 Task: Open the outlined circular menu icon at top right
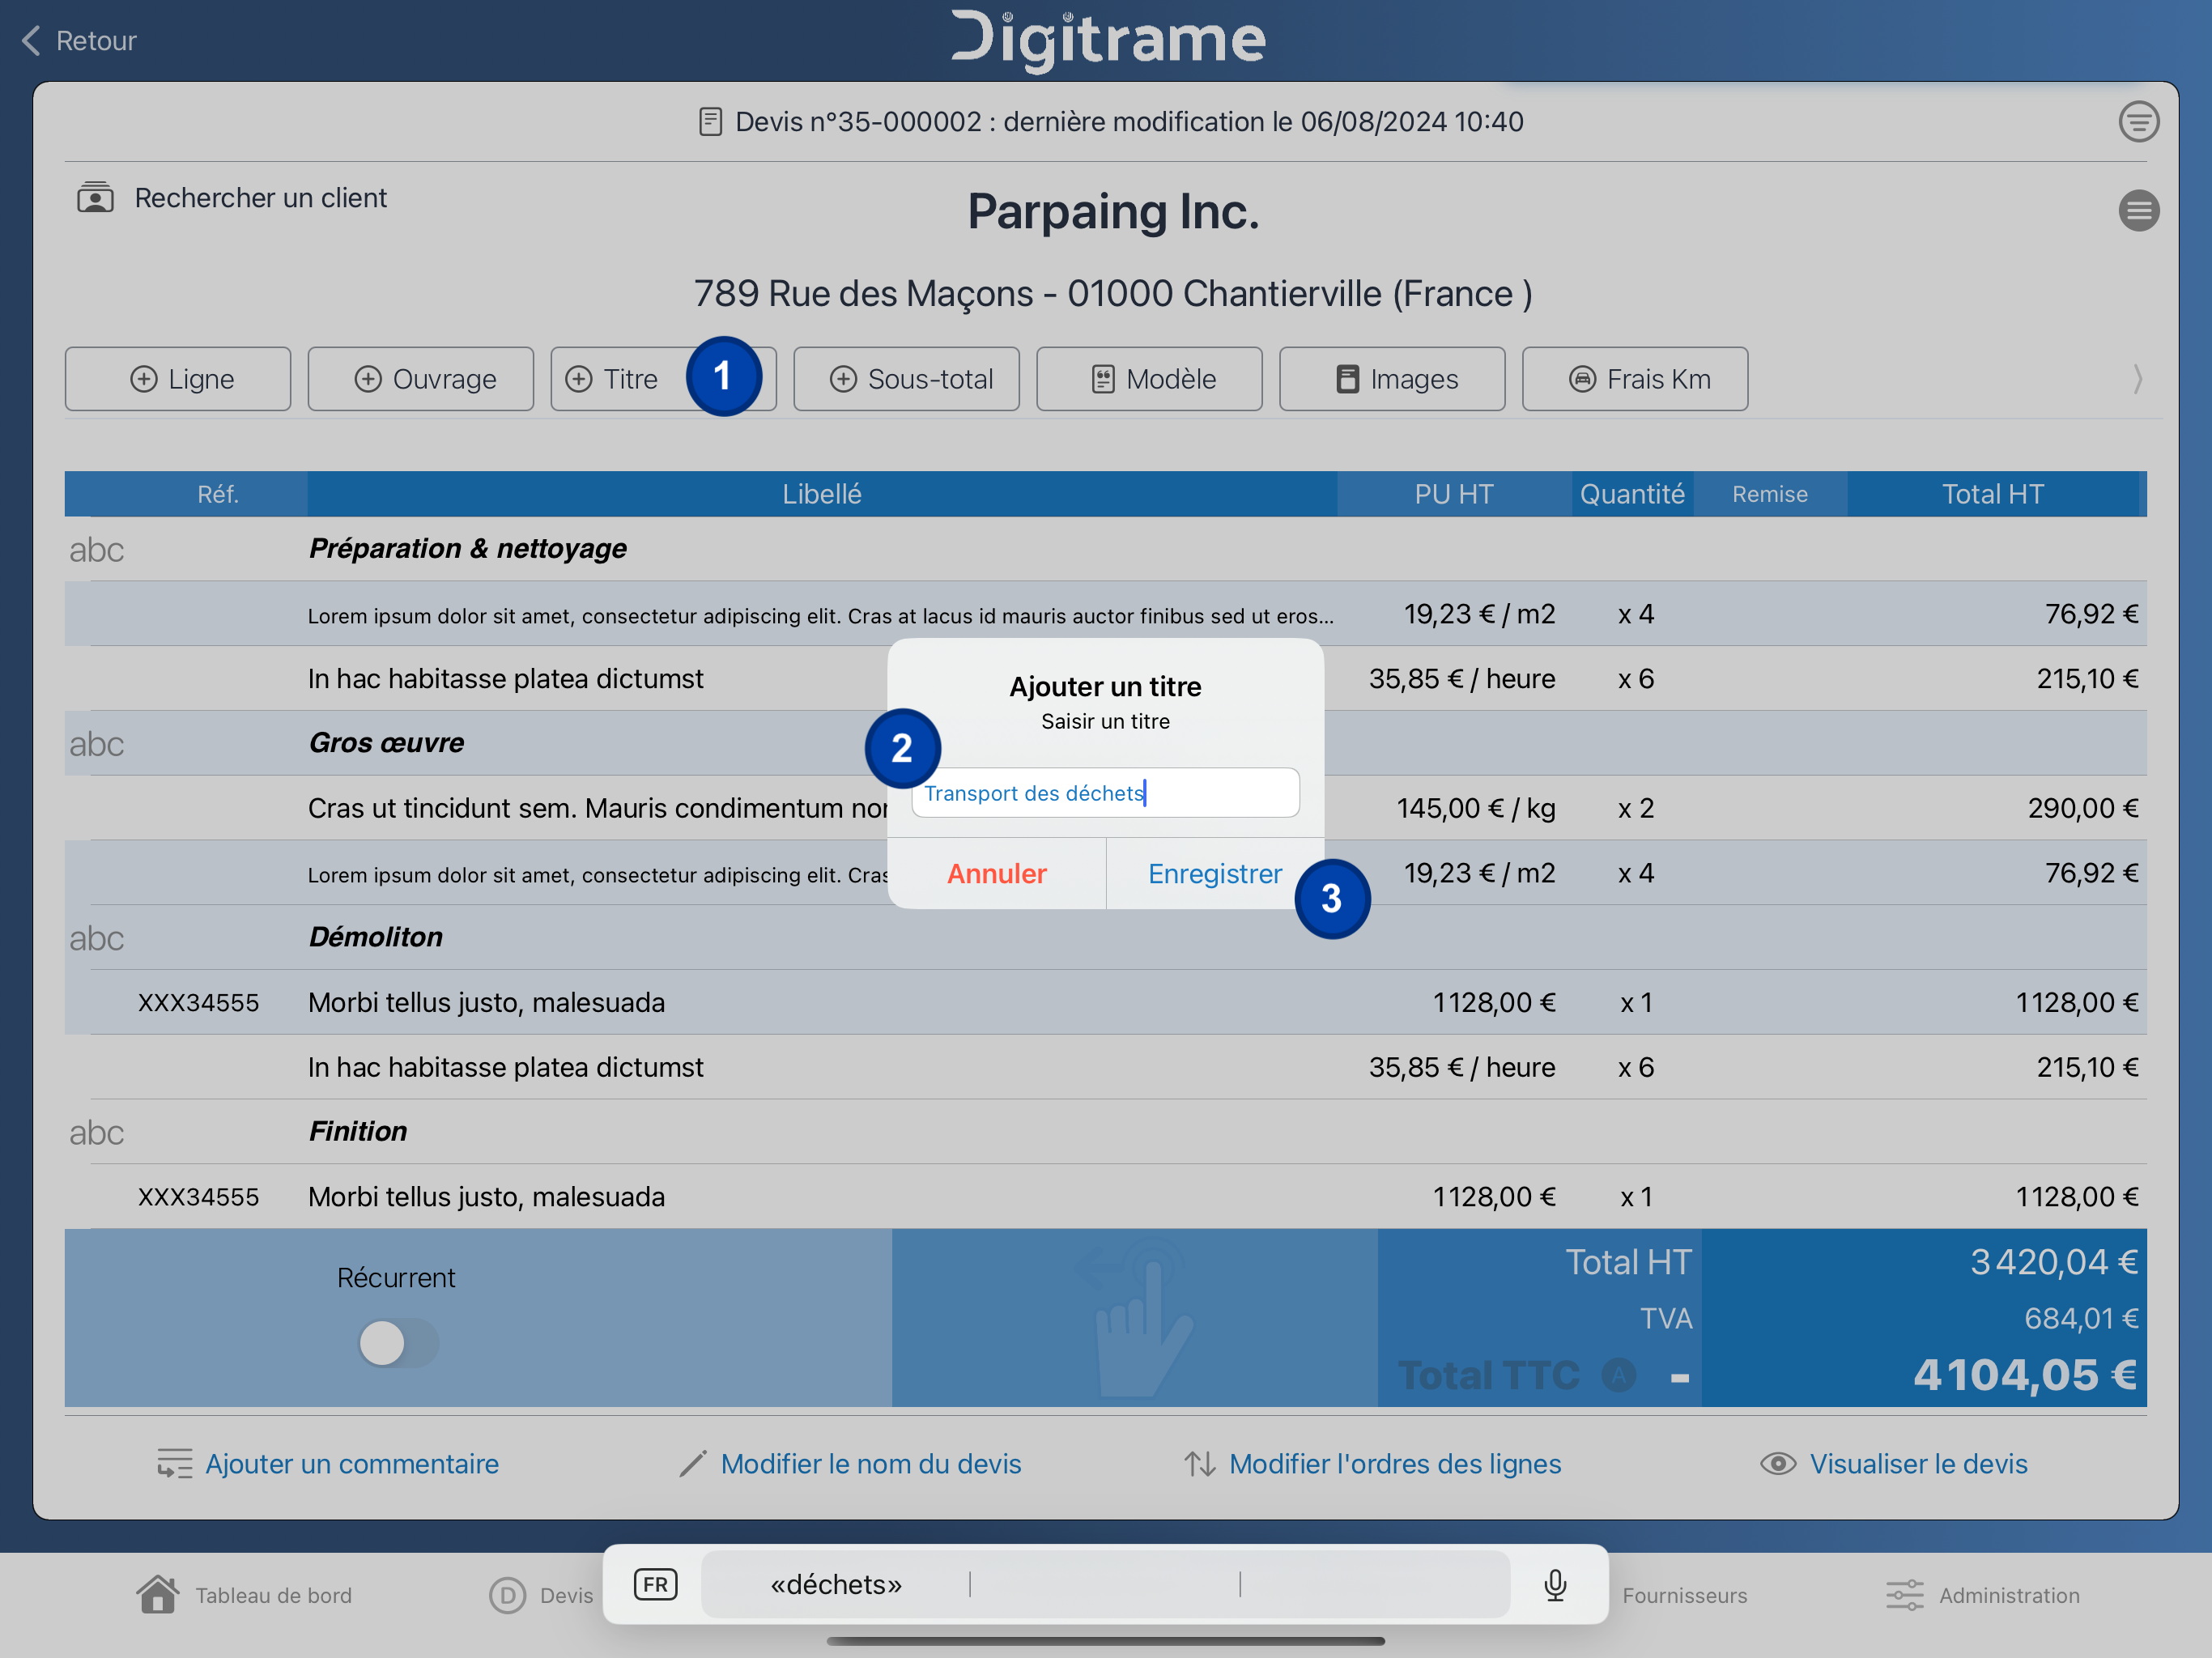coord(2138,122)
